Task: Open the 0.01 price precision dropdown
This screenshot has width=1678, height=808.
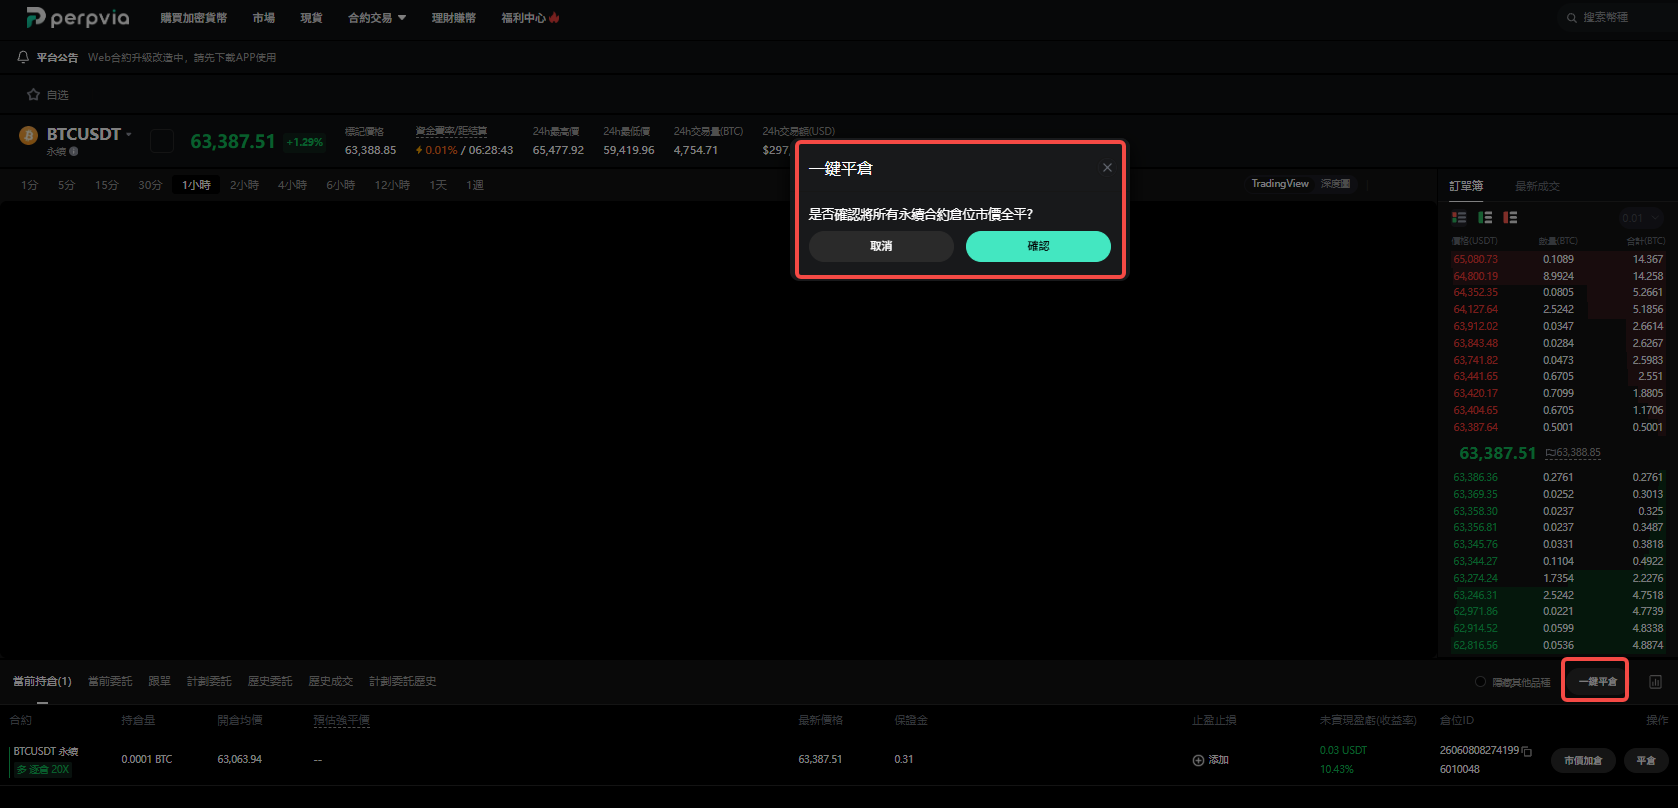Action: pyautogui.click(x=1640, y=218)
